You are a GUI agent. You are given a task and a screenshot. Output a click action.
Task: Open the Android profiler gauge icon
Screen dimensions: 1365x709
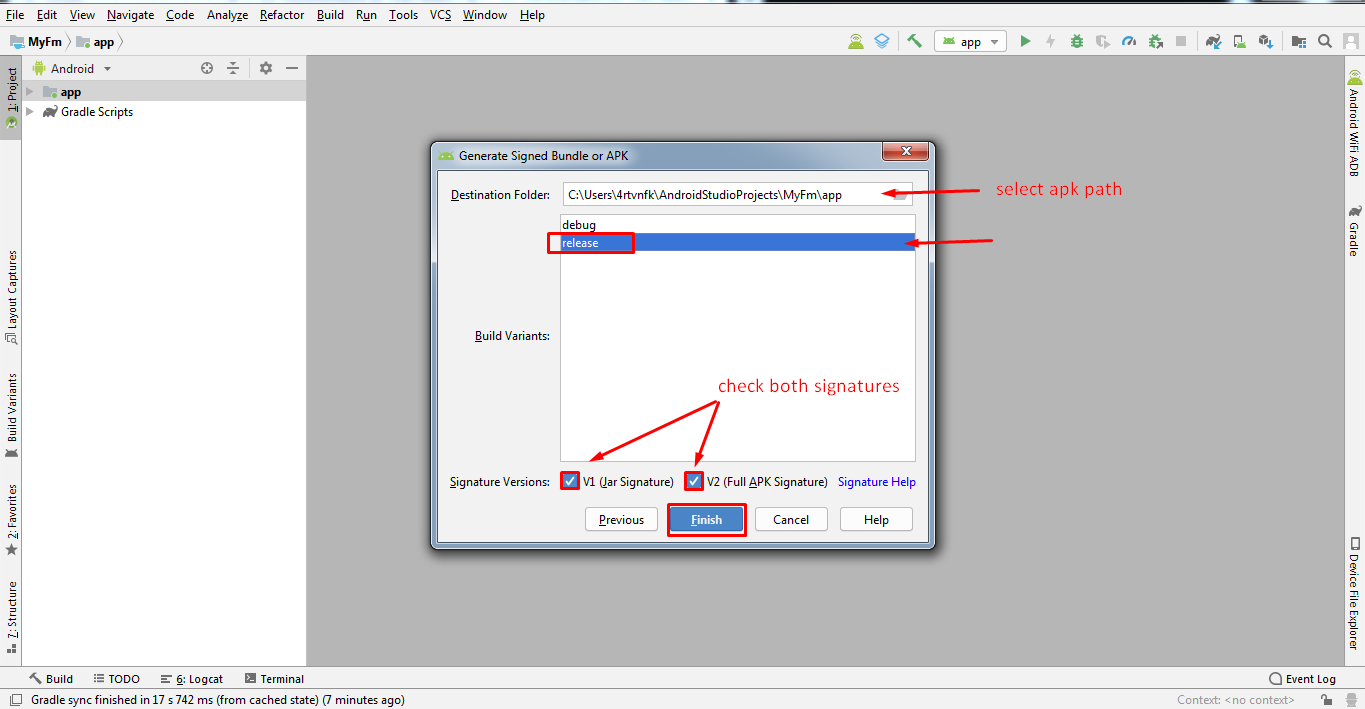pos(1129,41)
